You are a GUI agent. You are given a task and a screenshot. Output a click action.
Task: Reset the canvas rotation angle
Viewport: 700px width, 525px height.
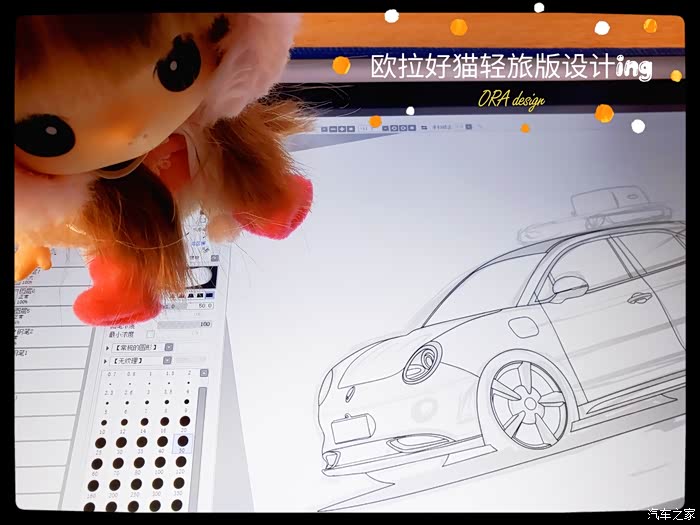pyautogui.click(x=412, y=128)
